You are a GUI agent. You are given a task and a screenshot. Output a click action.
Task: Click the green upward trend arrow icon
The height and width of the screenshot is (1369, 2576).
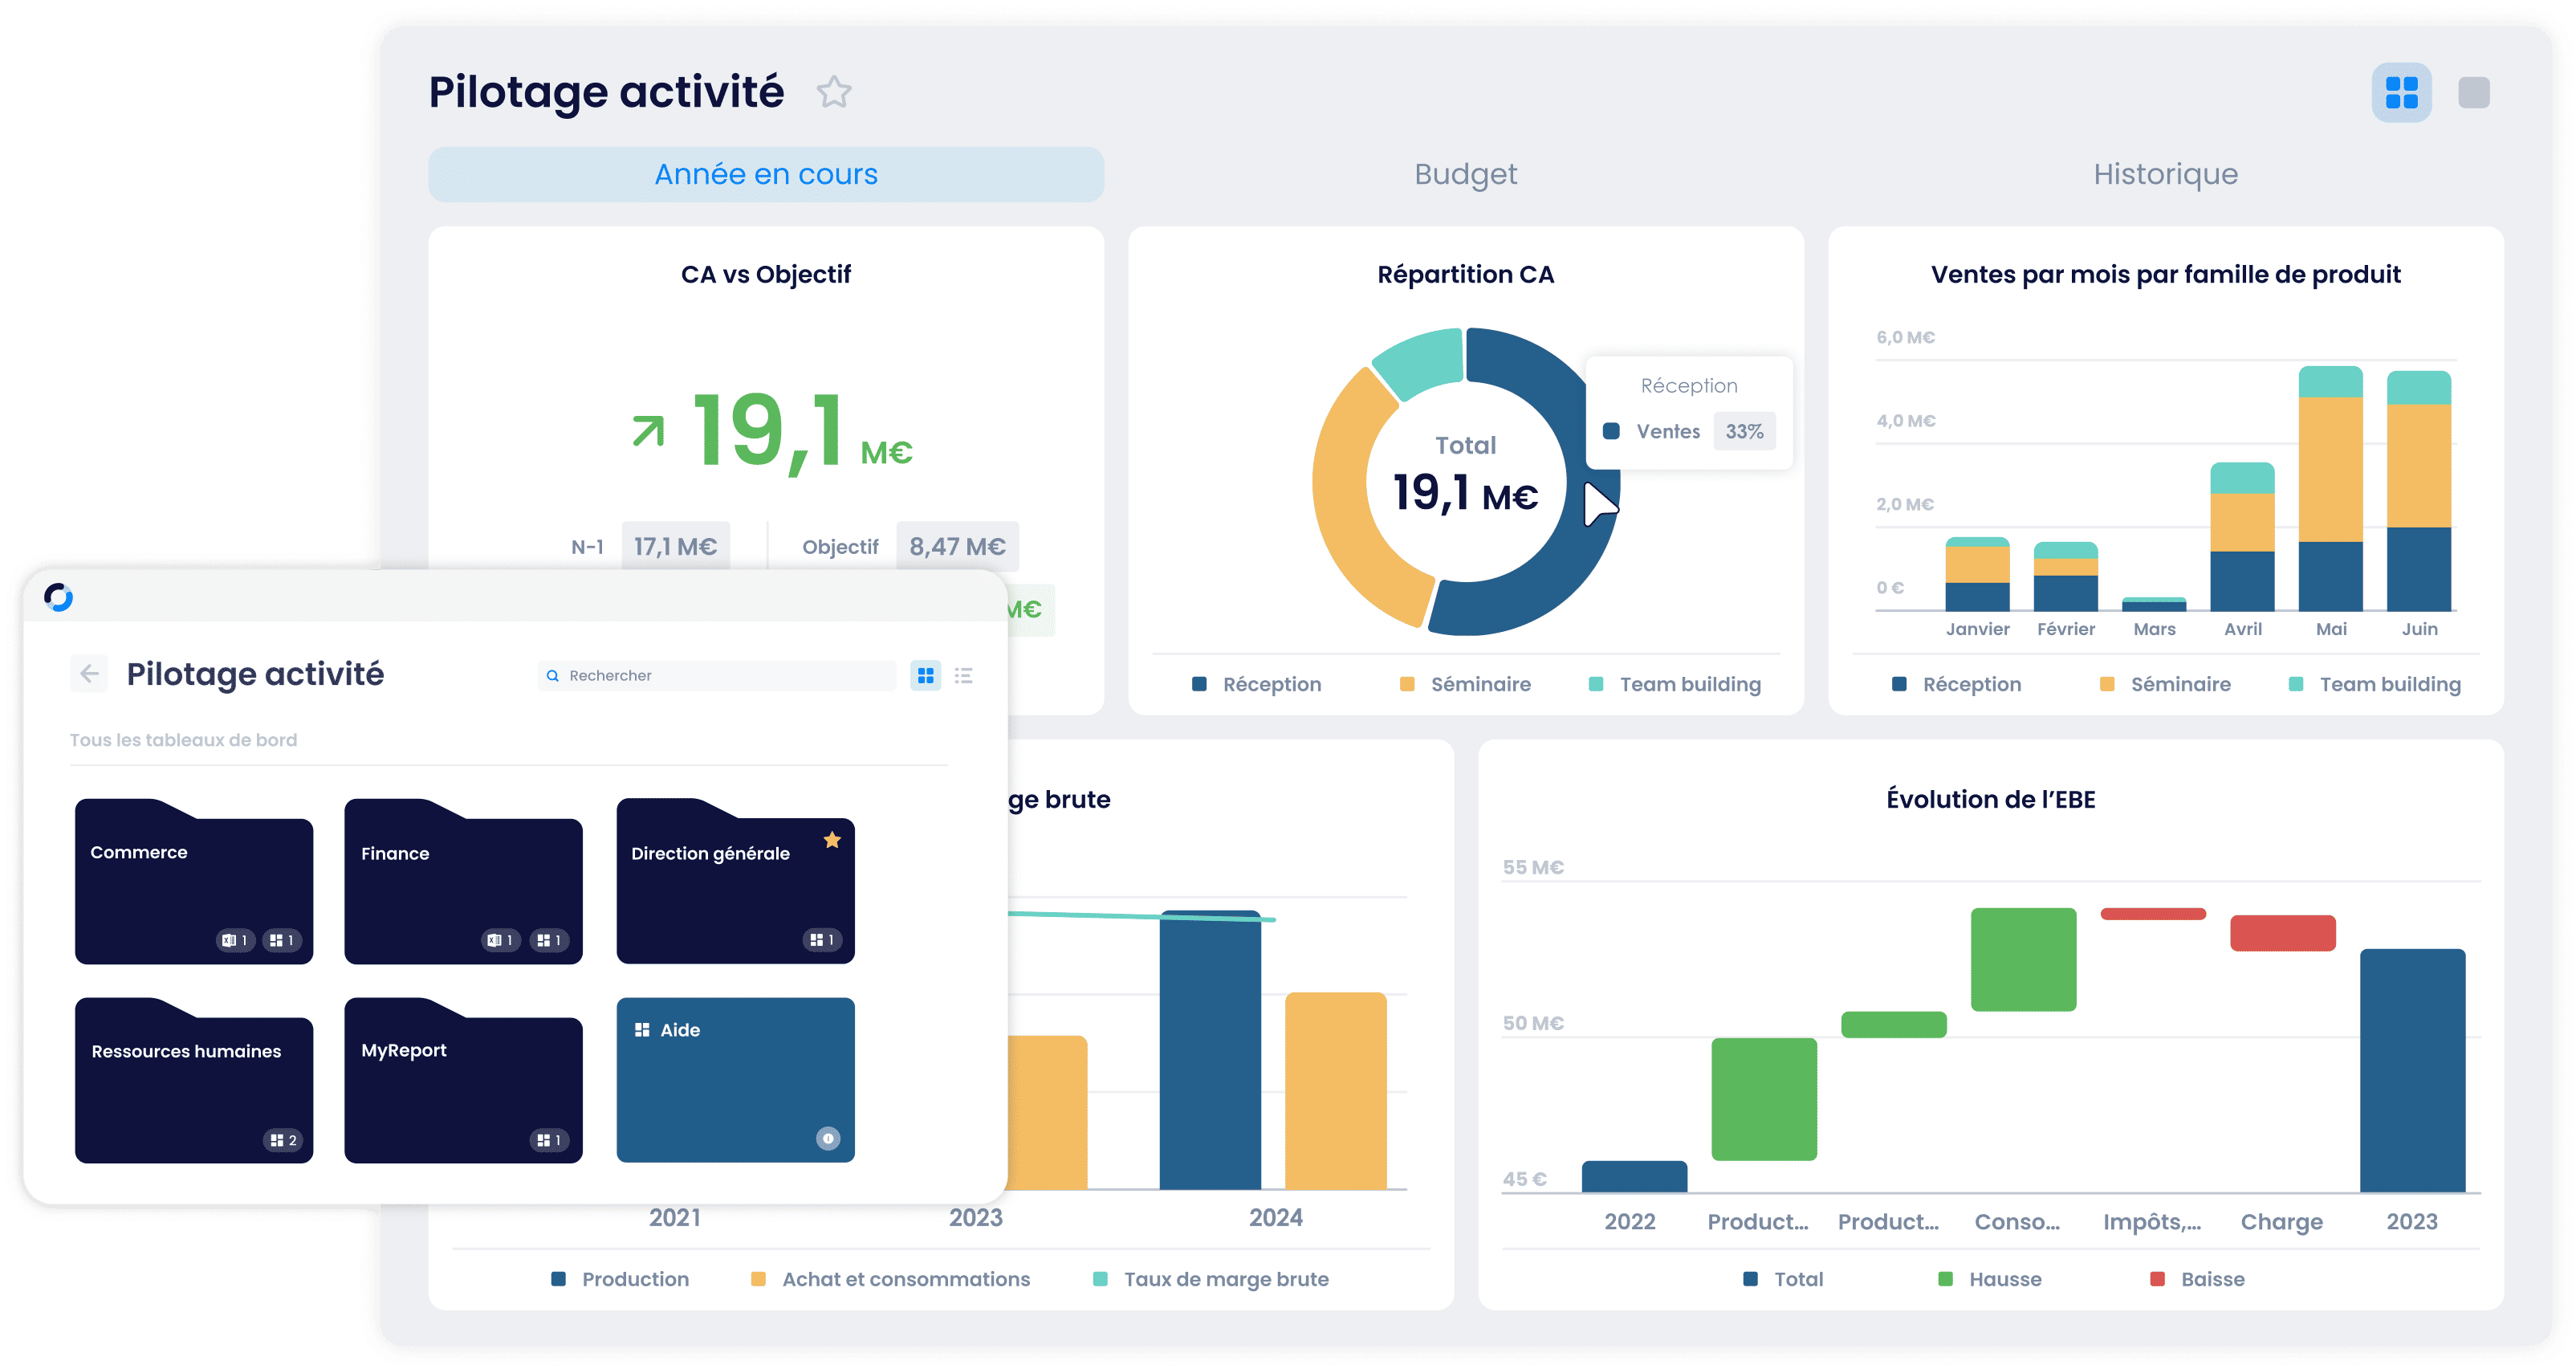click(x=648, y=431)
